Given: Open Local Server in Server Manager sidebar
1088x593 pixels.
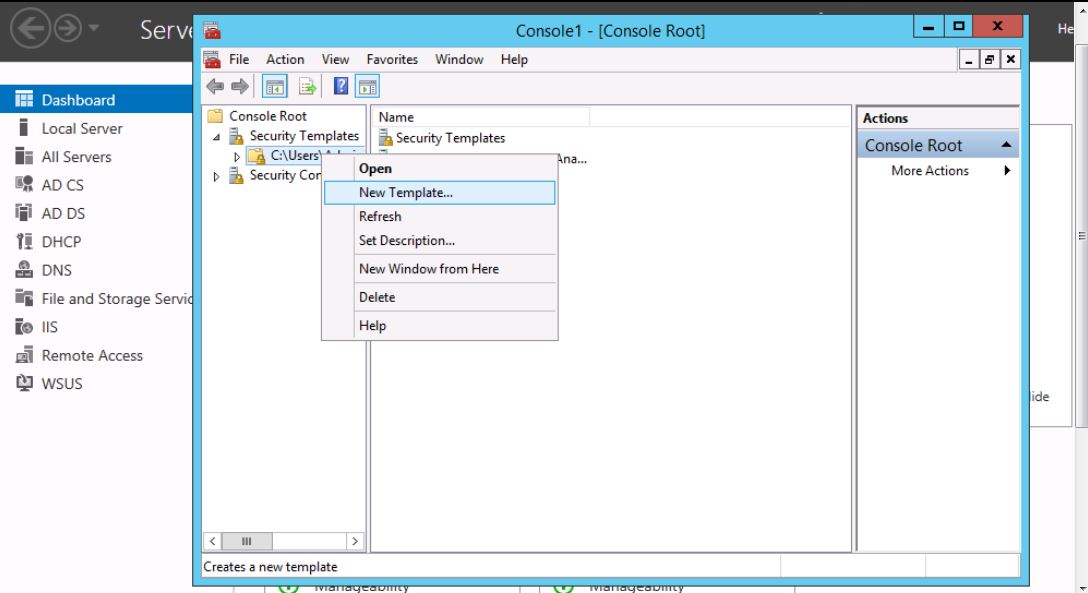Looking at the screenshot, I should coord(82,129).
